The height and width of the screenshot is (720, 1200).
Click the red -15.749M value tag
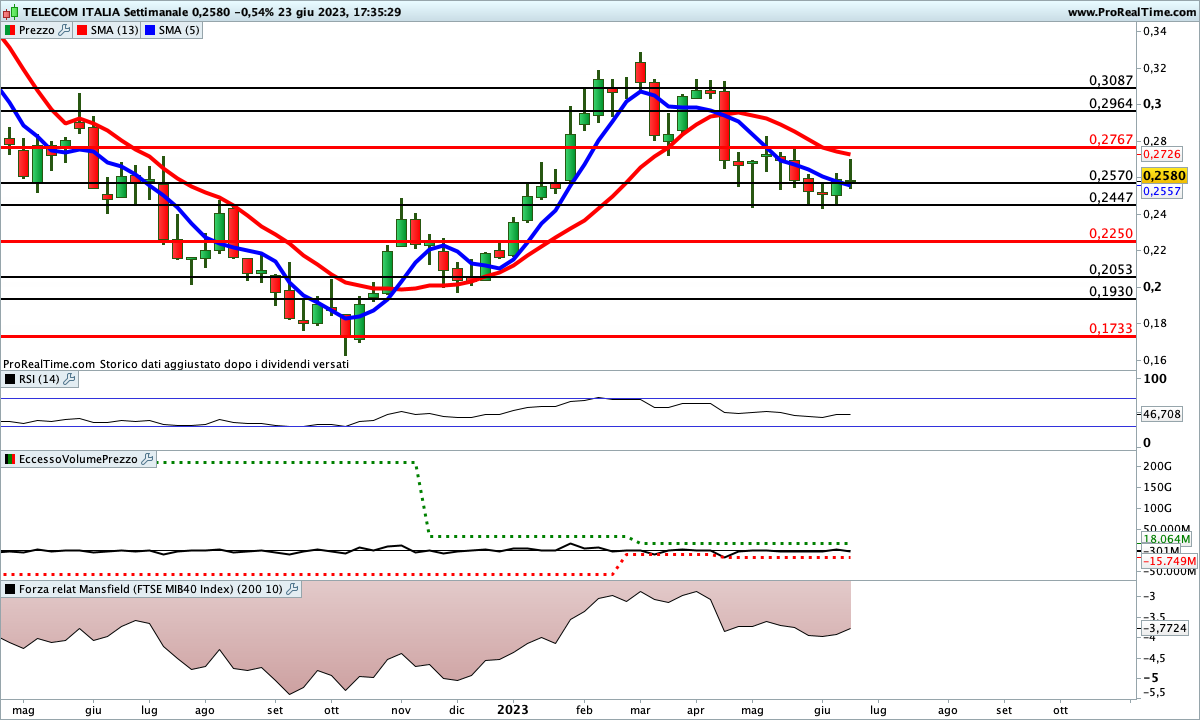pos(1167,562)
